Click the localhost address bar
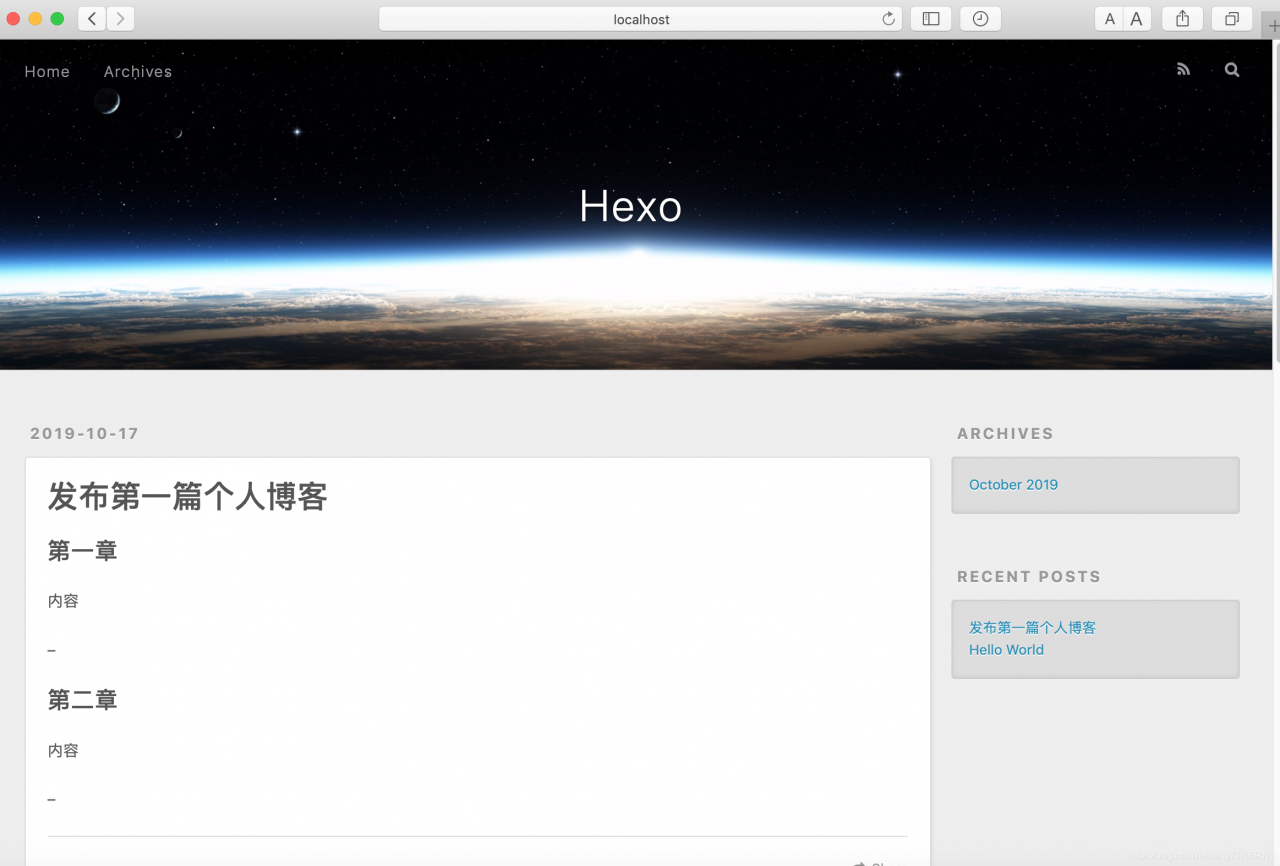 click(x=640, y=18)
